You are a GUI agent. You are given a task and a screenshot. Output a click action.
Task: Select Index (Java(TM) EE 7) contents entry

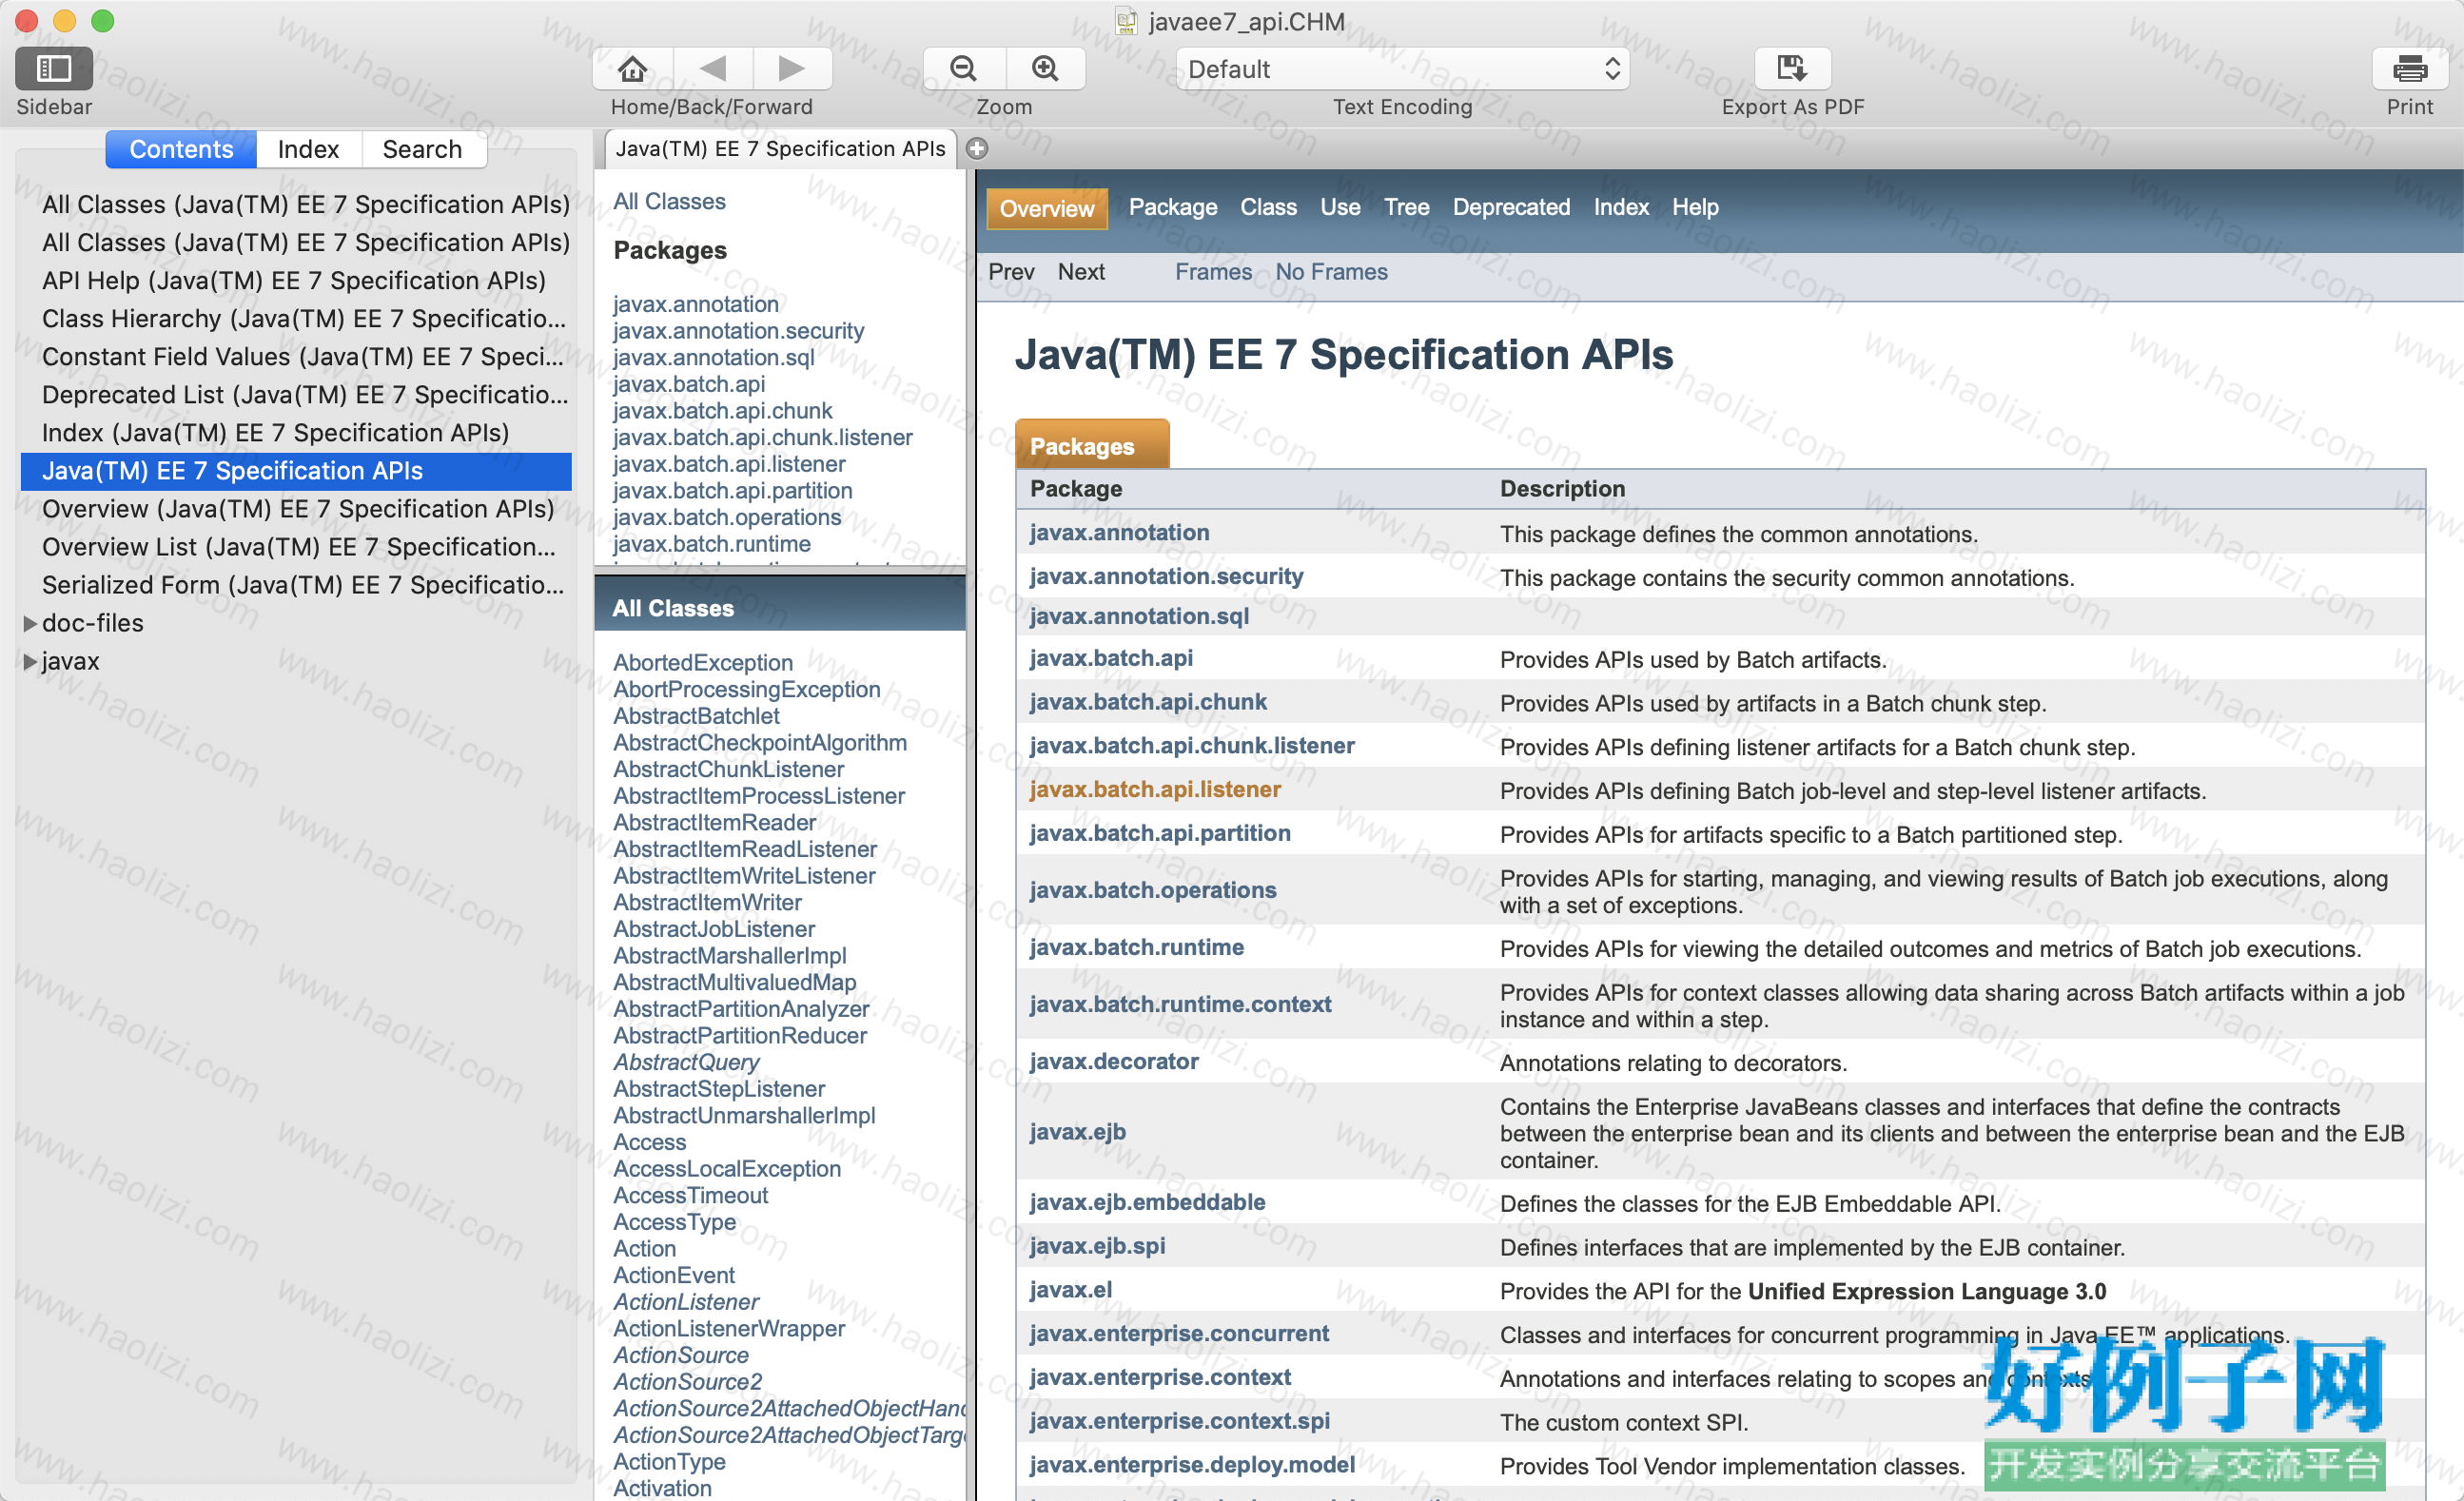[275, 433]
